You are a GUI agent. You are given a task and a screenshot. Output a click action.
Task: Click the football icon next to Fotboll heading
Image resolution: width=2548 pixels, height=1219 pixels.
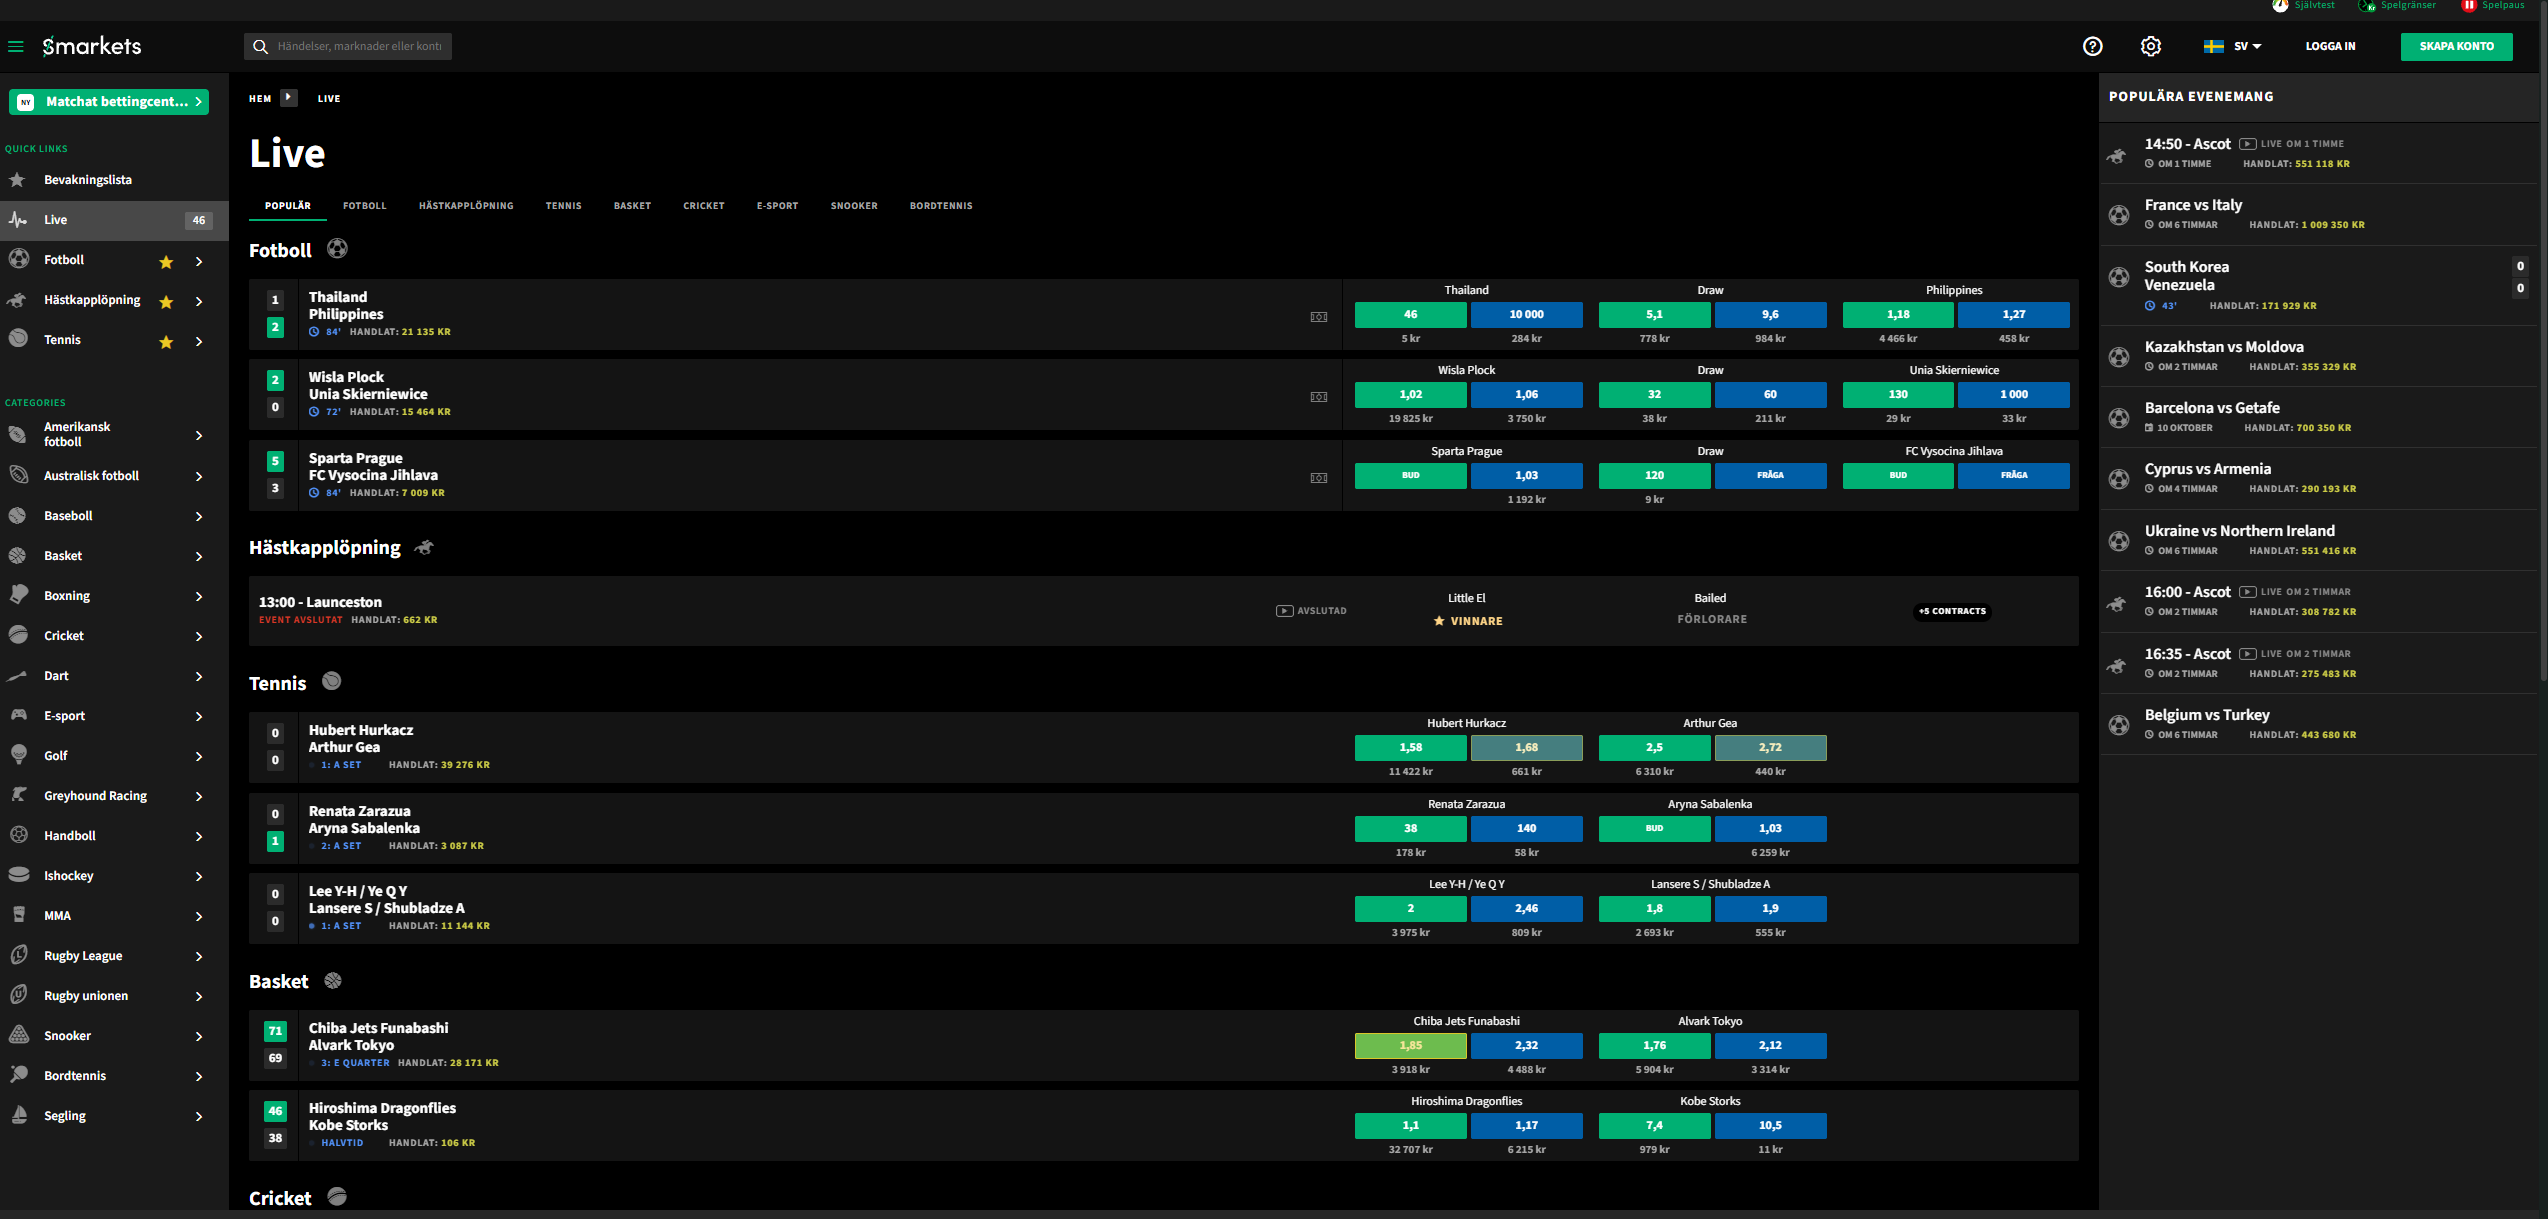337,249
